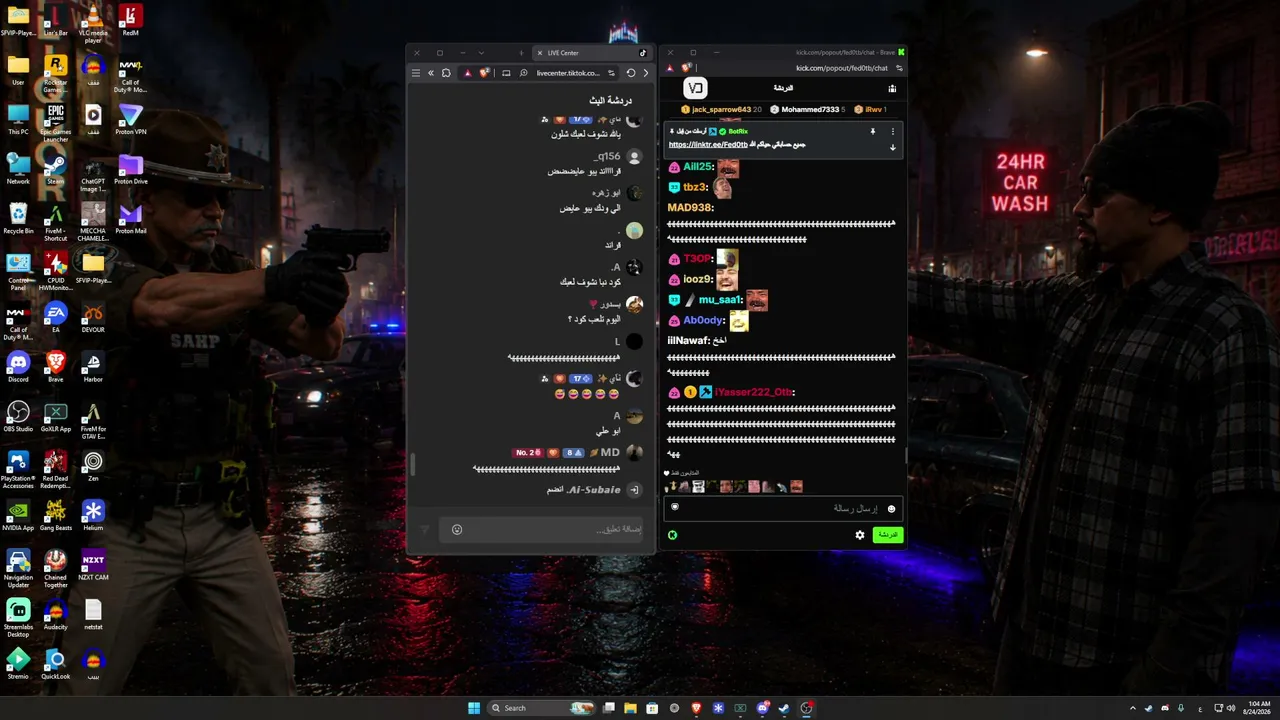Click the Kick send message input field
Viewport: 1280px width, 720px height.
[x=783, y=508]
